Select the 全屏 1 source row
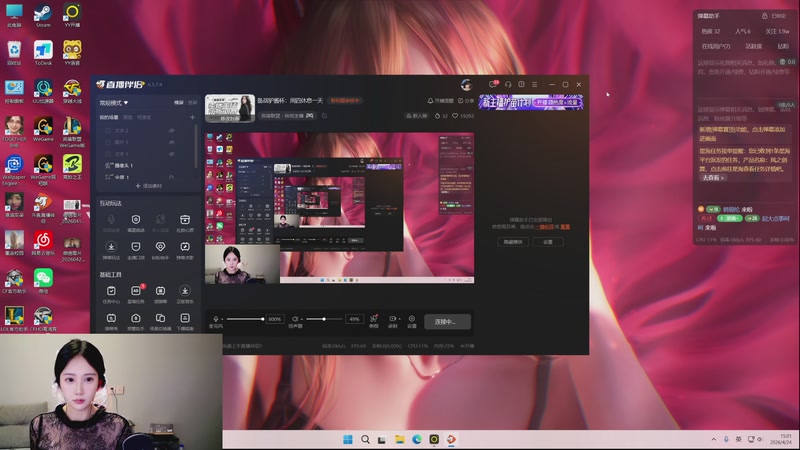 click(145, 177)
